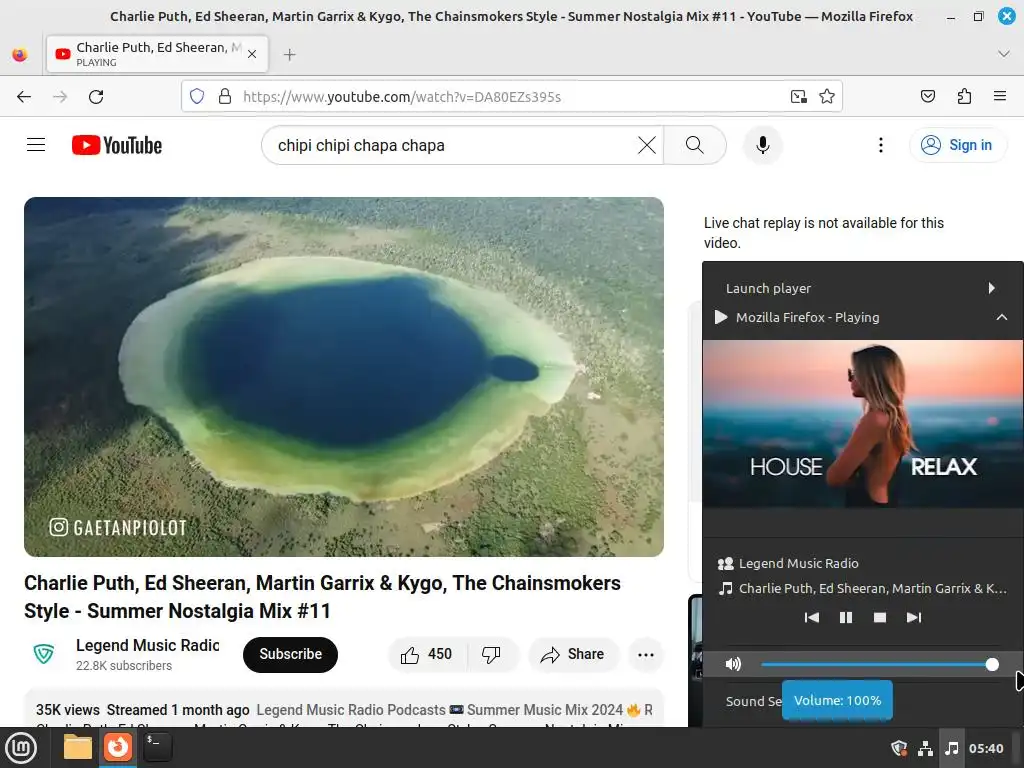Open Firefox tracking protection shield

[197, 97]
